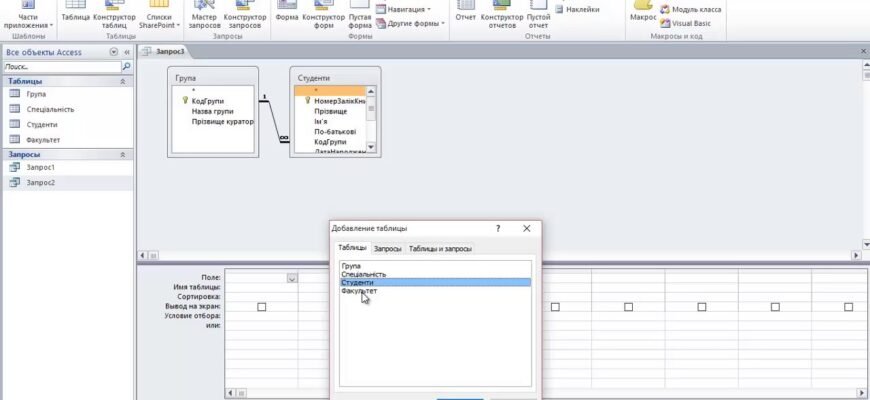Switch to Запросы tab in add-table dialog
The image size is (870, 400).
(x=387, y=248)
